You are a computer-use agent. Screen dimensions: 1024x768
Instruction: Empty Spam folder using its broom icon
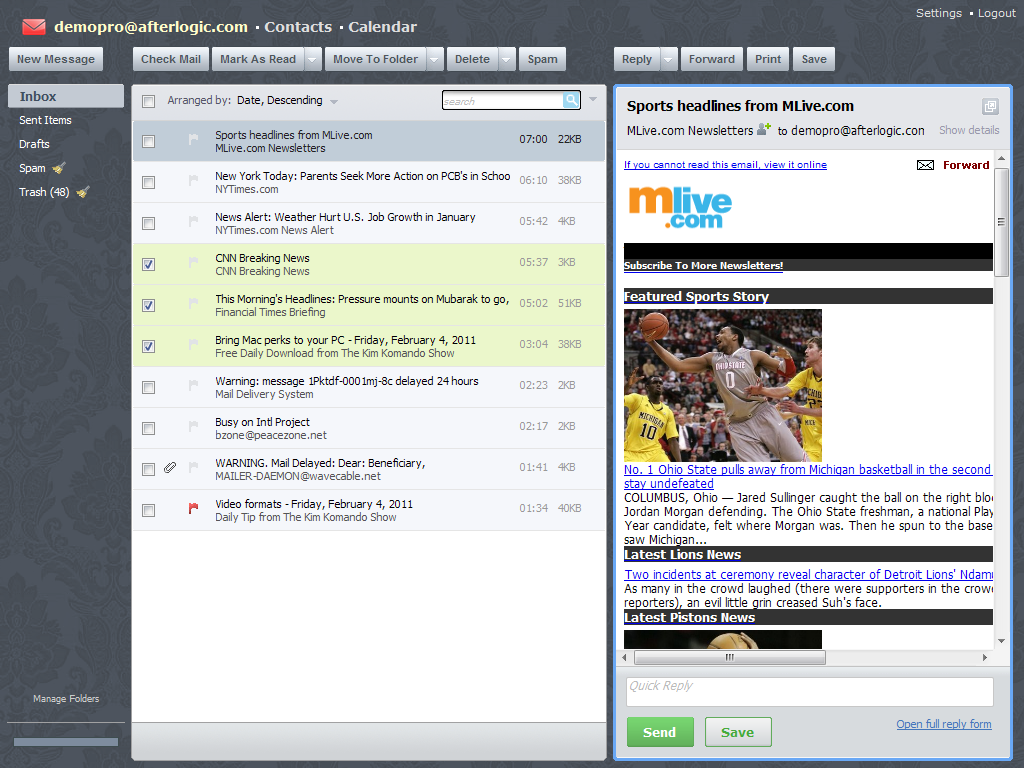tap(59, 168)
